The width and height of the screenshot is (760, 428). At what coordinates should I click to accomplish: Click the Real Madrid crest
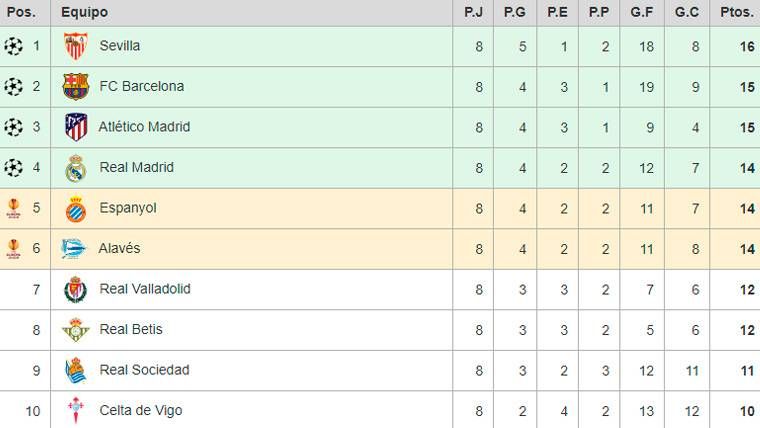tap(75, 168)
